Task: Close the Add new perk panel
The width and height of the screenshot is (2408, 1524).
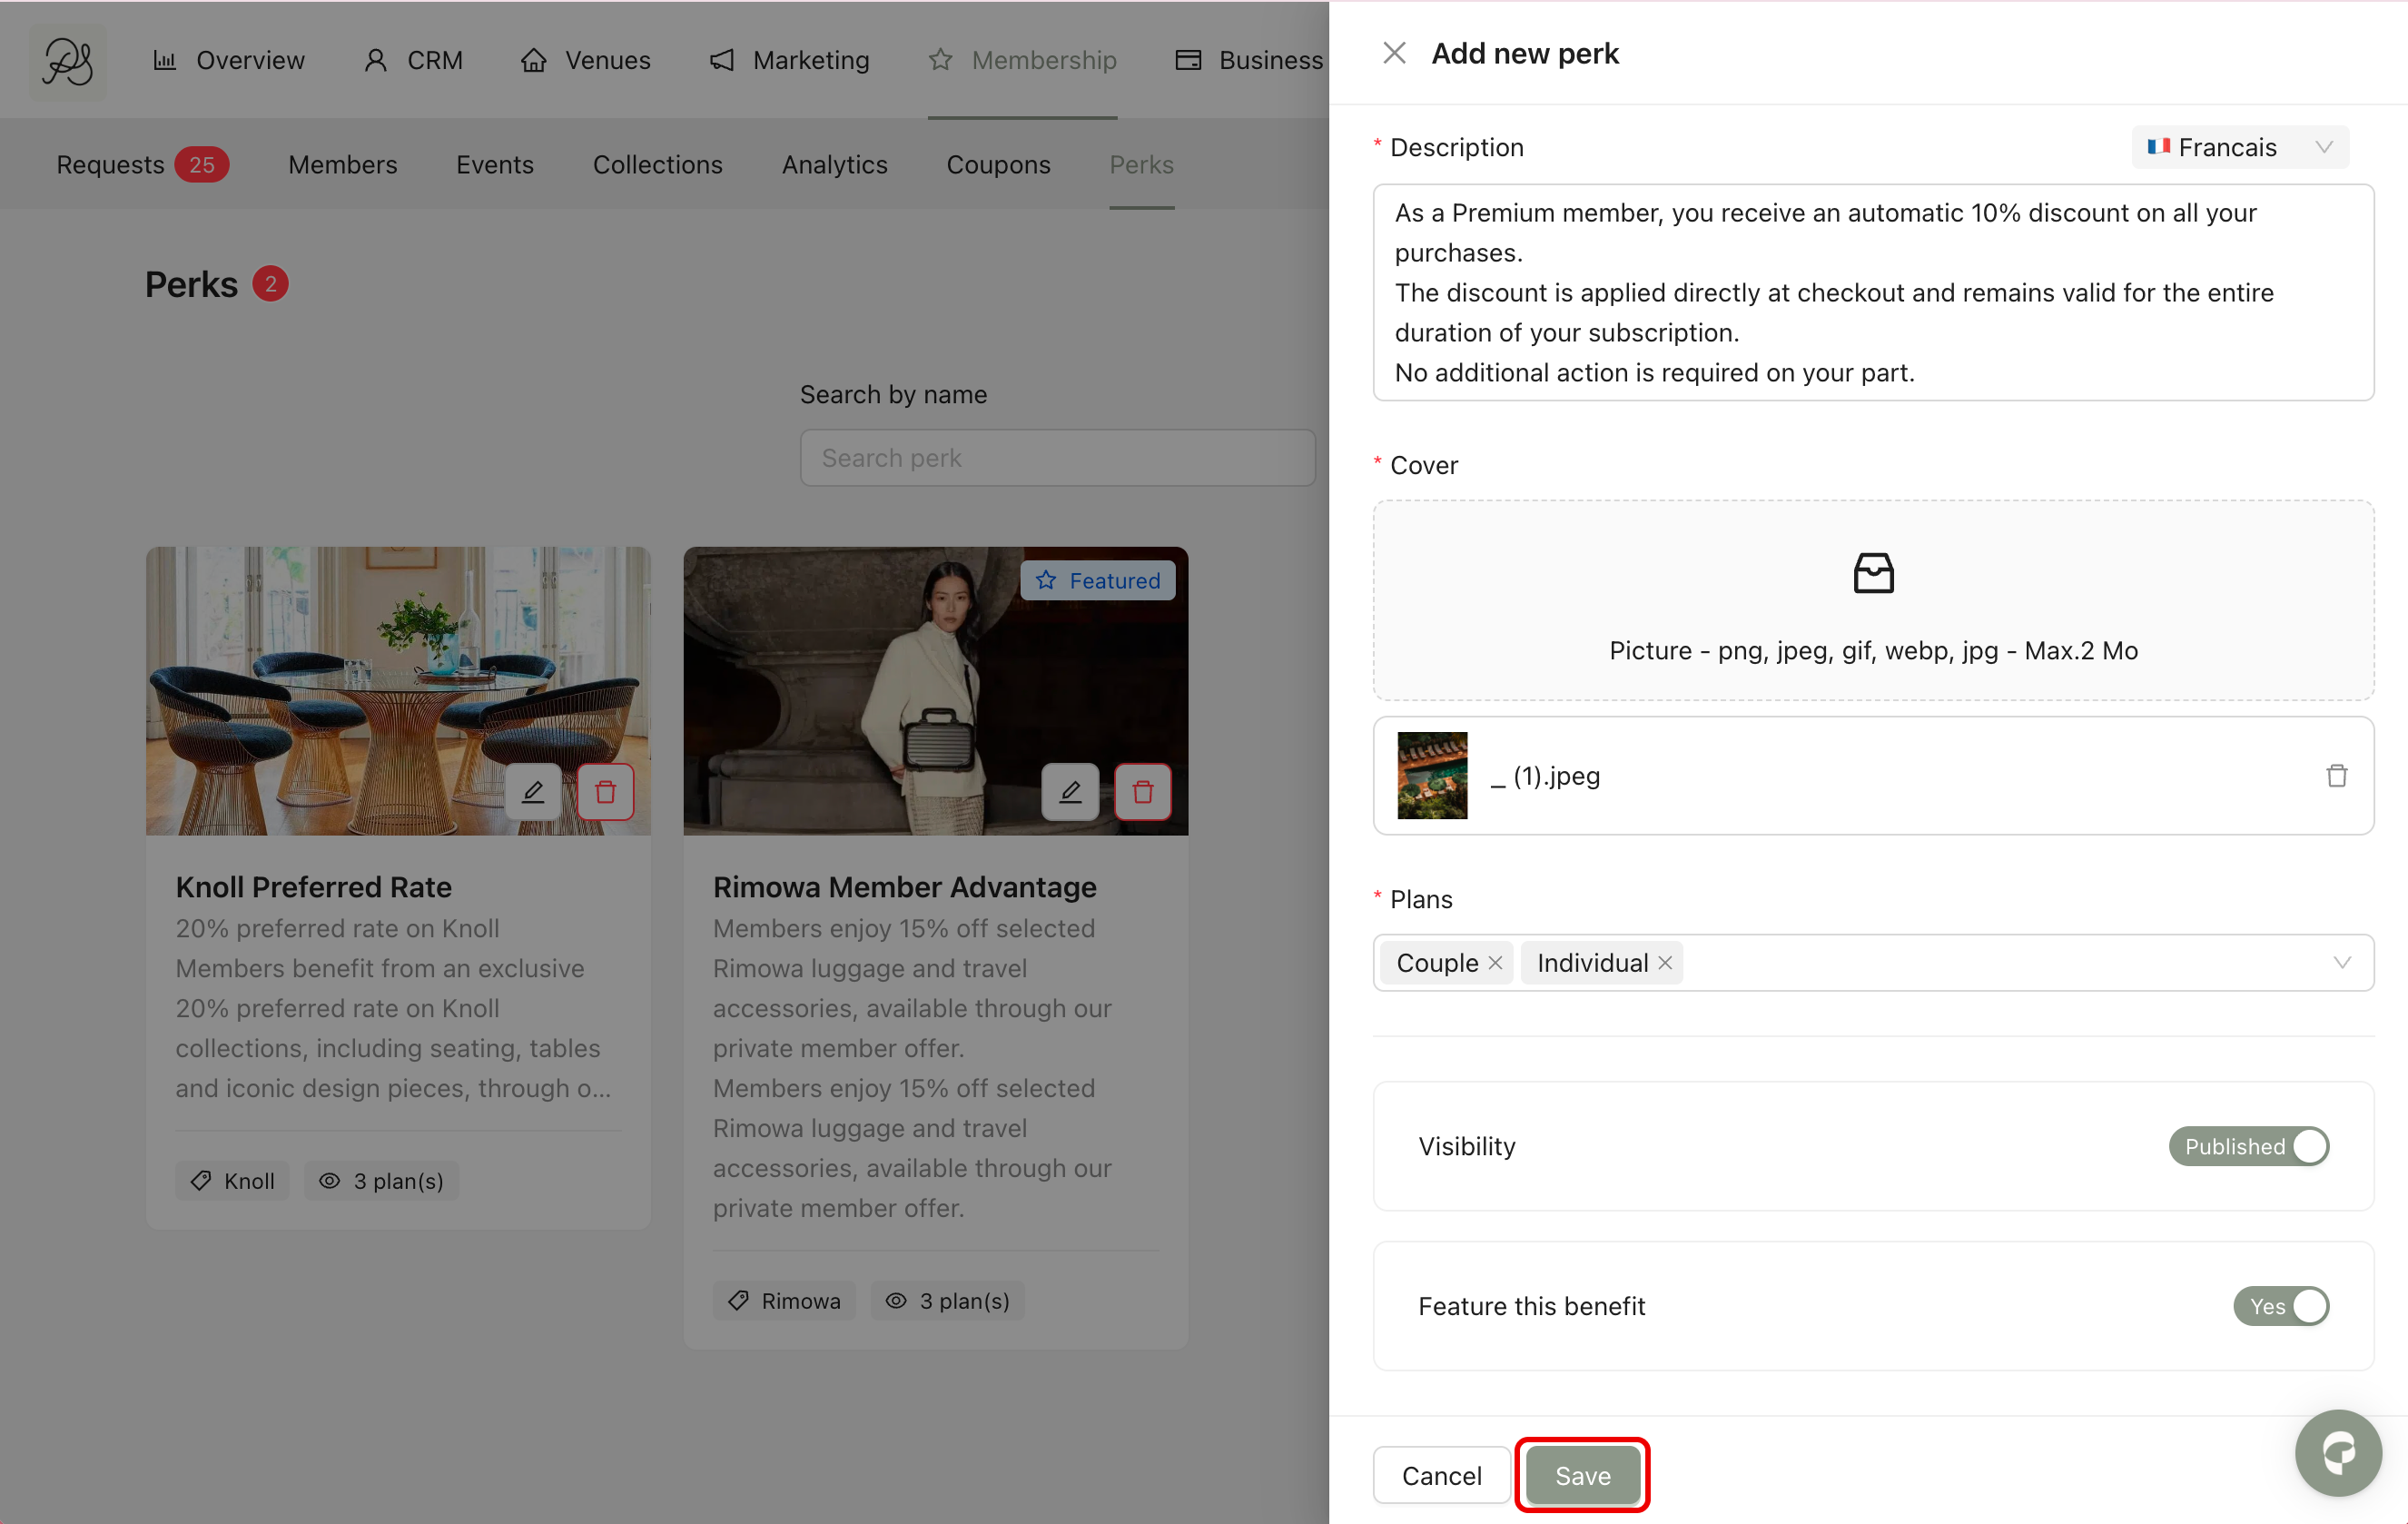Action: click(1394, 53)
